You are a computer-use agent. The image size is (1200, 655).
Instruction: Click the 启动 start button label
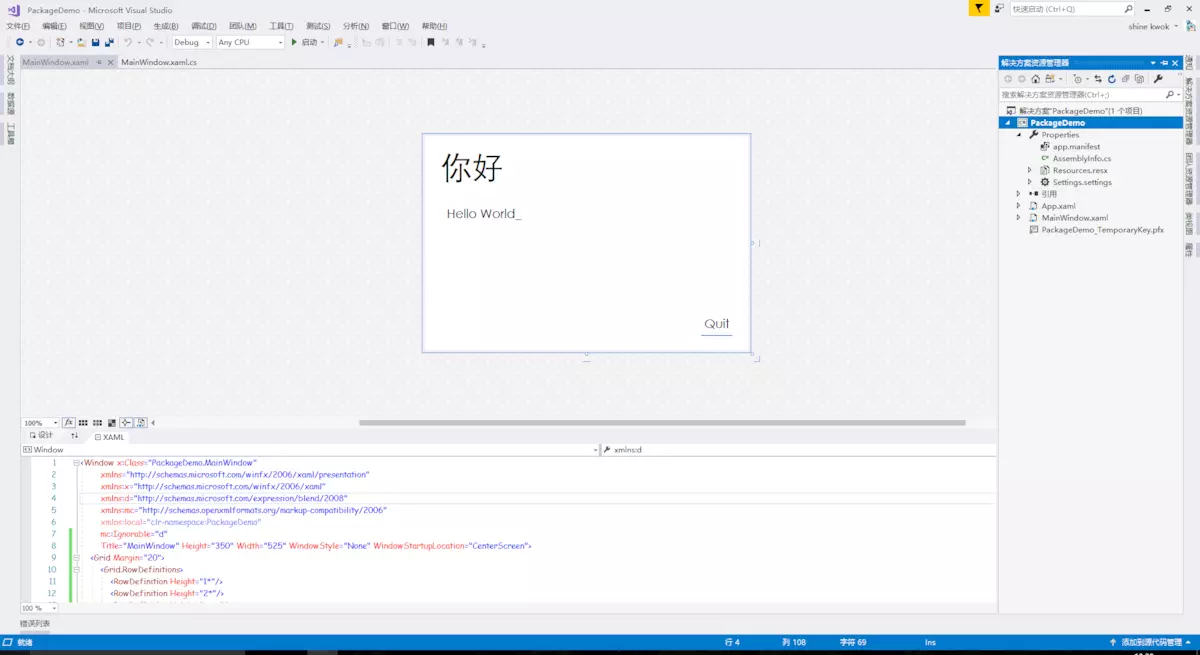309,42
